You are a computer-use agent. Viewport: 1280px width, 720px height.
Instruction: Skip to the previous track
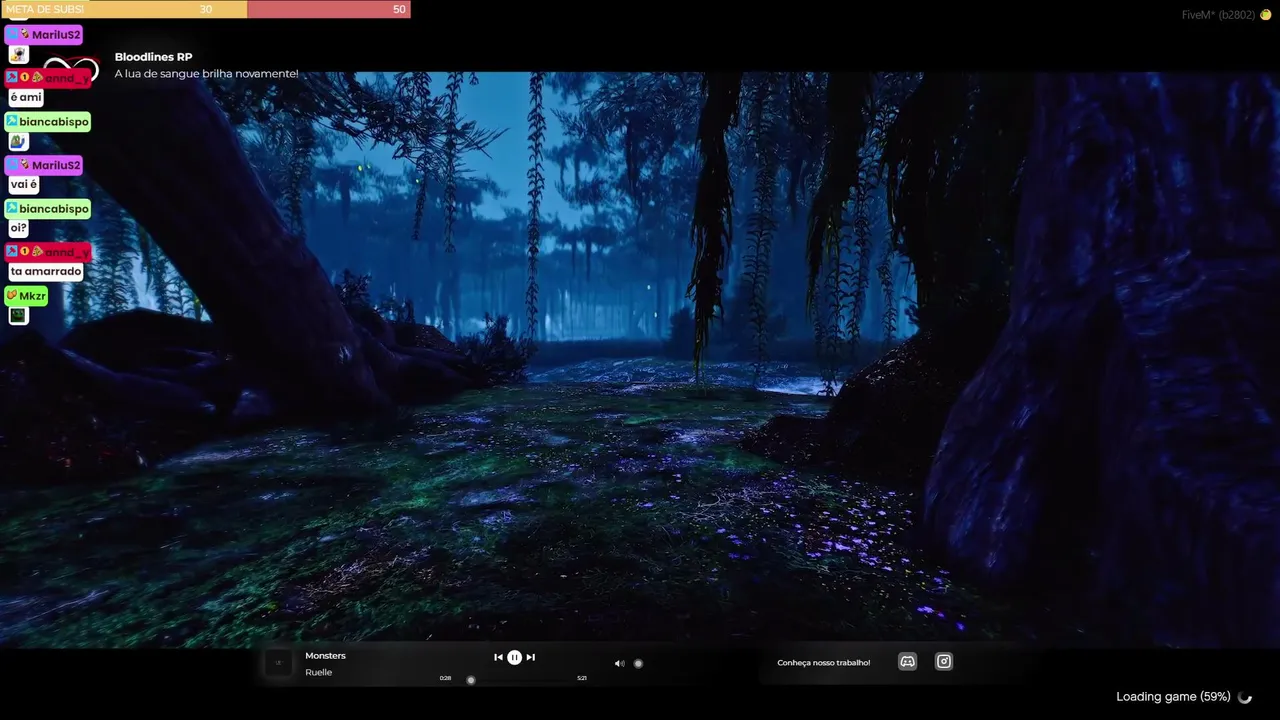click(498, 657)
